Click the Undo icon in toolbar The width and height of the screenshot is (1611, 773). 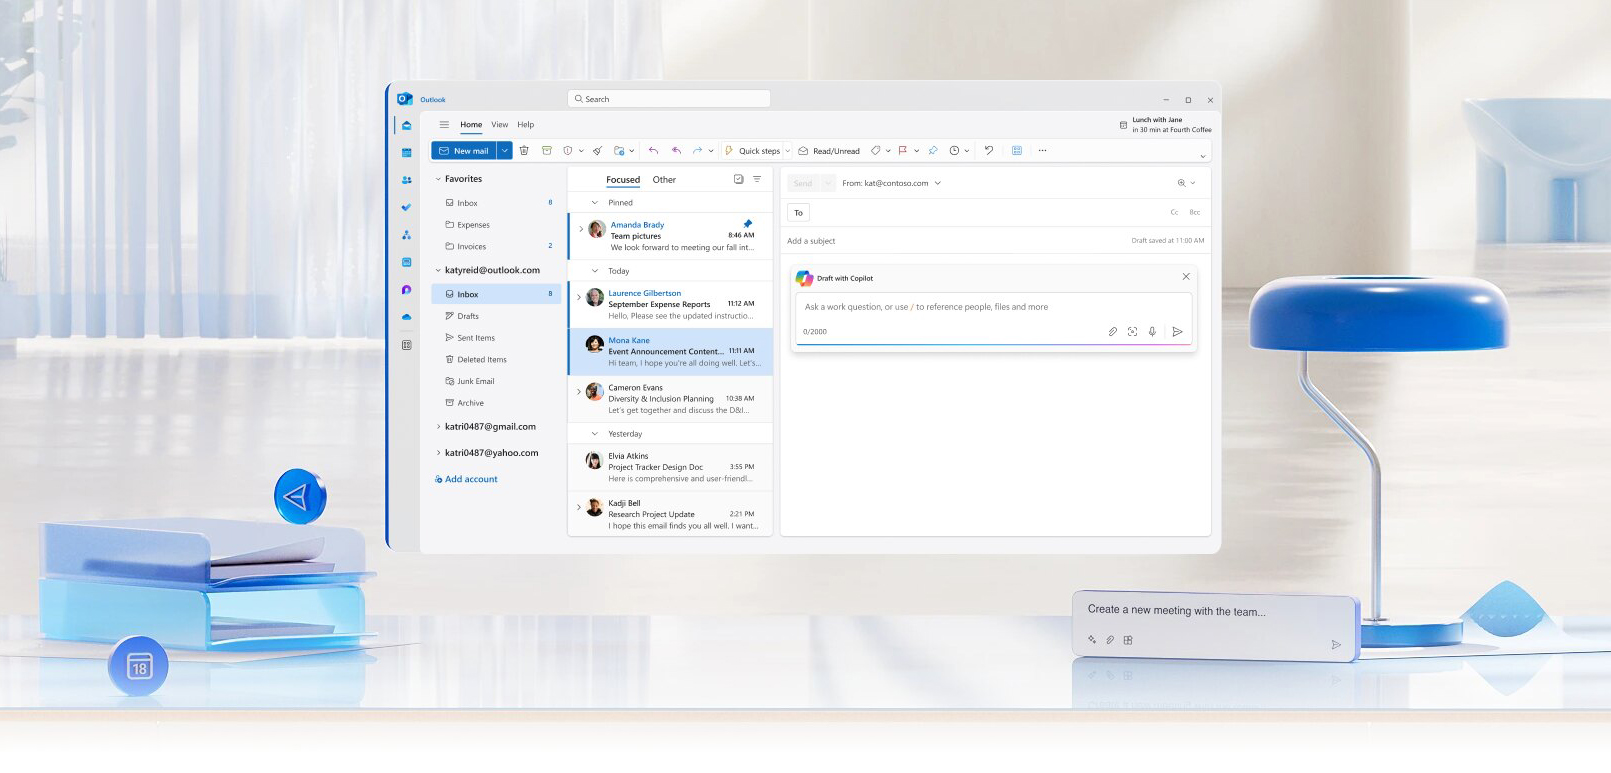coord(989,151)
